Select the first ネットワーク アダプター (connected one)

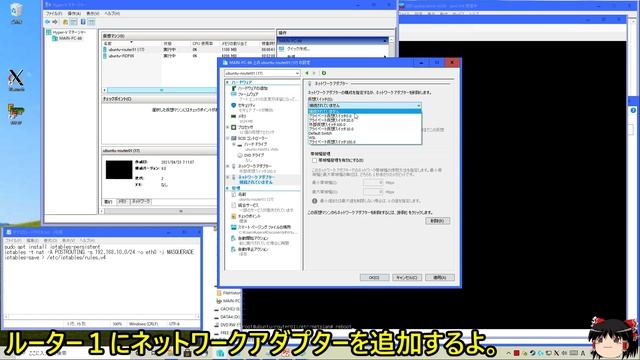(255, 166)
